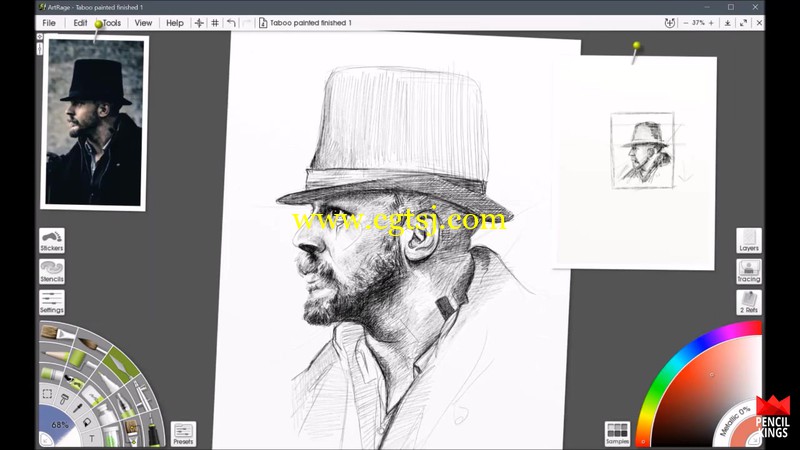
Task: Select the Sticker Spray tool
Action: click(x=74, y=382)
